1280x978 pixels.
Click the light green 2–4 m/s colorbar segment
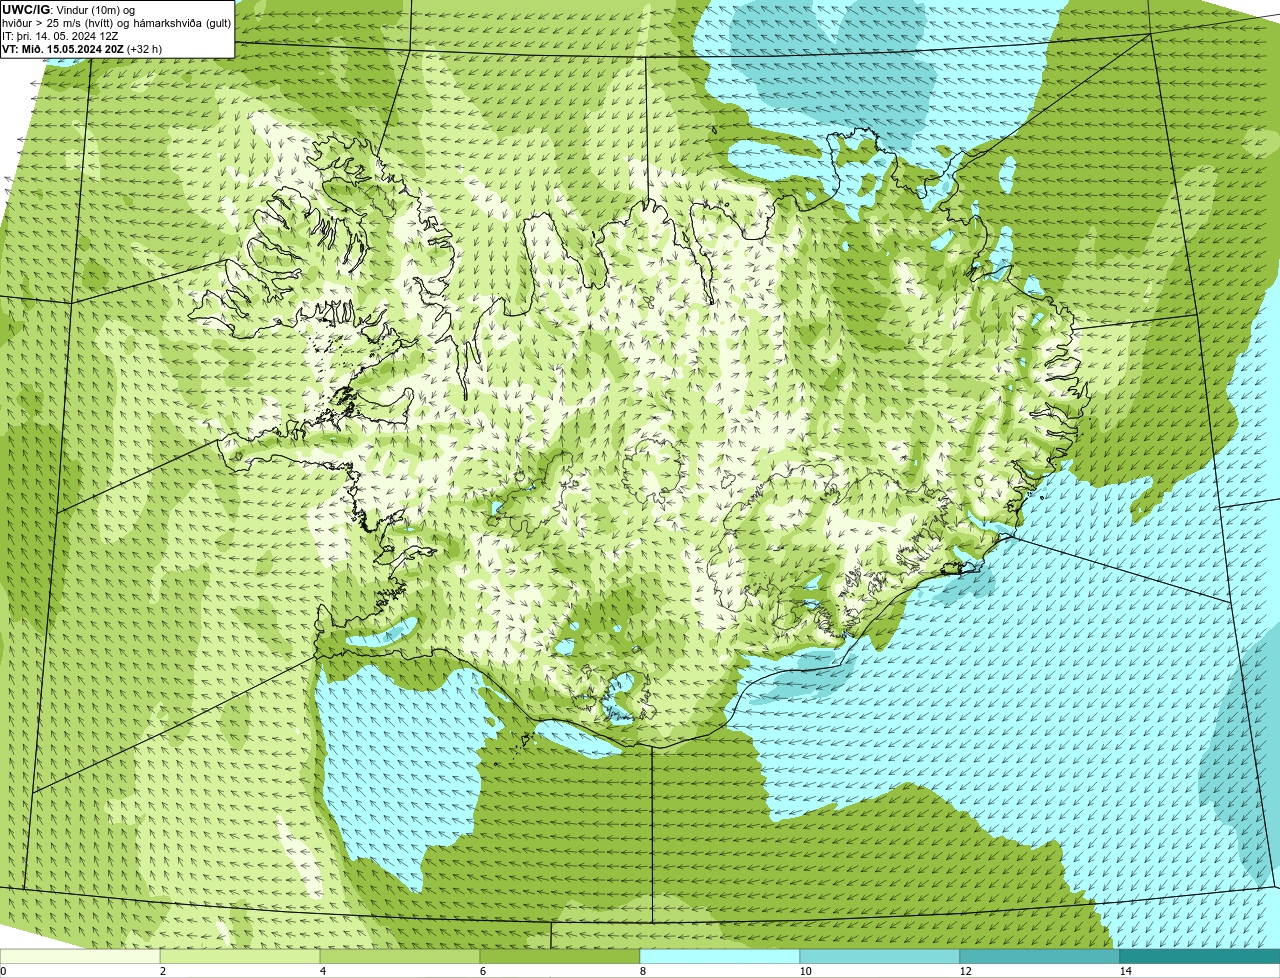point(240,957)
